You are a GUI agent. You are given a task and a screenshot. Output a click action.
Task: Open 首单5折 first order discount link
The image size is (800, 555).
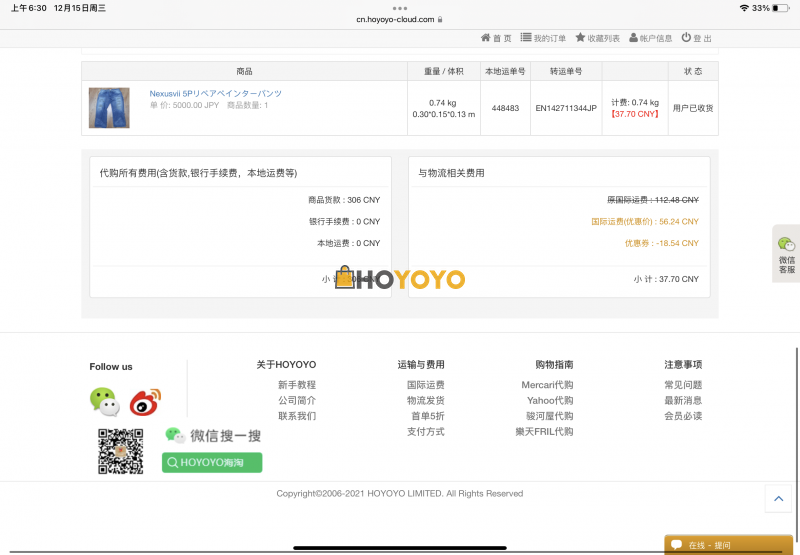point(428,416)
